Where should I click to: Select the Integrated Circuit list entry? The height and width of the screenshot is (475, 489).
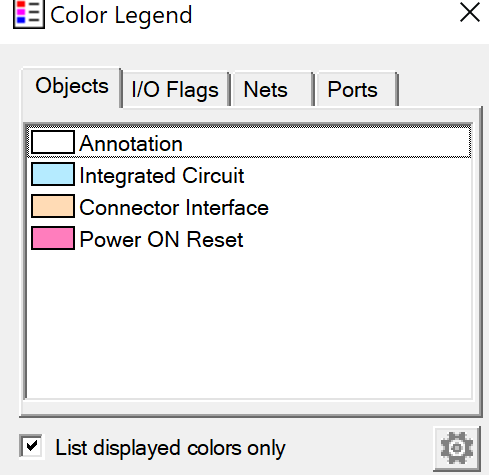[x=249, y=175]
